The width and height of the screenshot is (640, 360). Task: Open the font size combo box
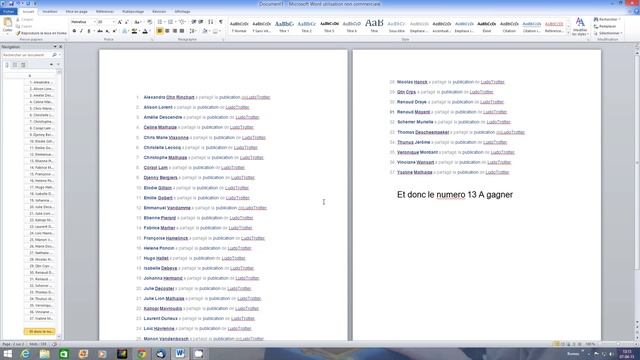point(106,22)
